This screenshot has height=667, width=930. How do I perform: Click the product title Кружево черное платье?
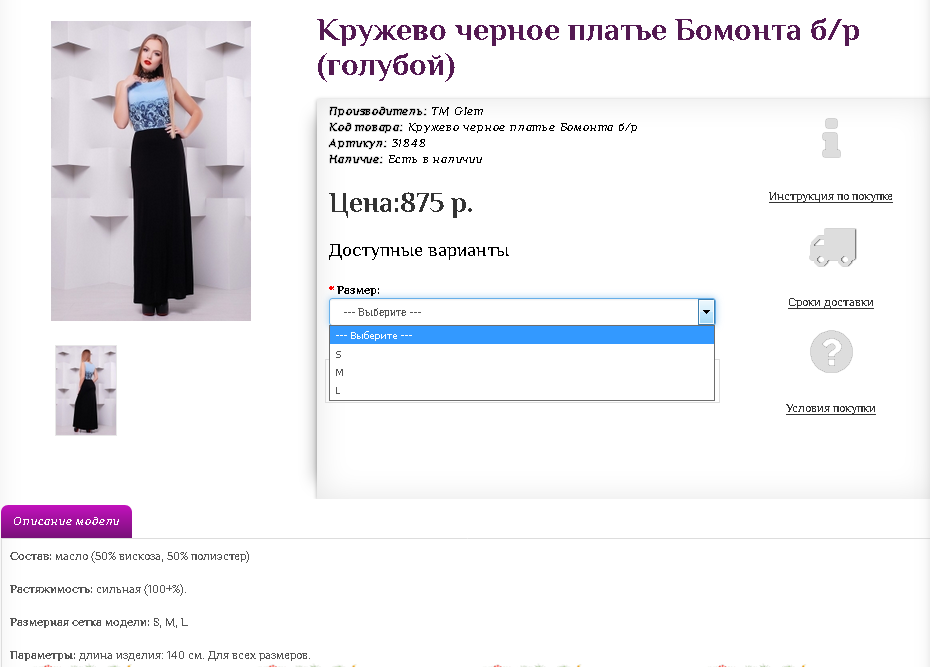[588, 47]
